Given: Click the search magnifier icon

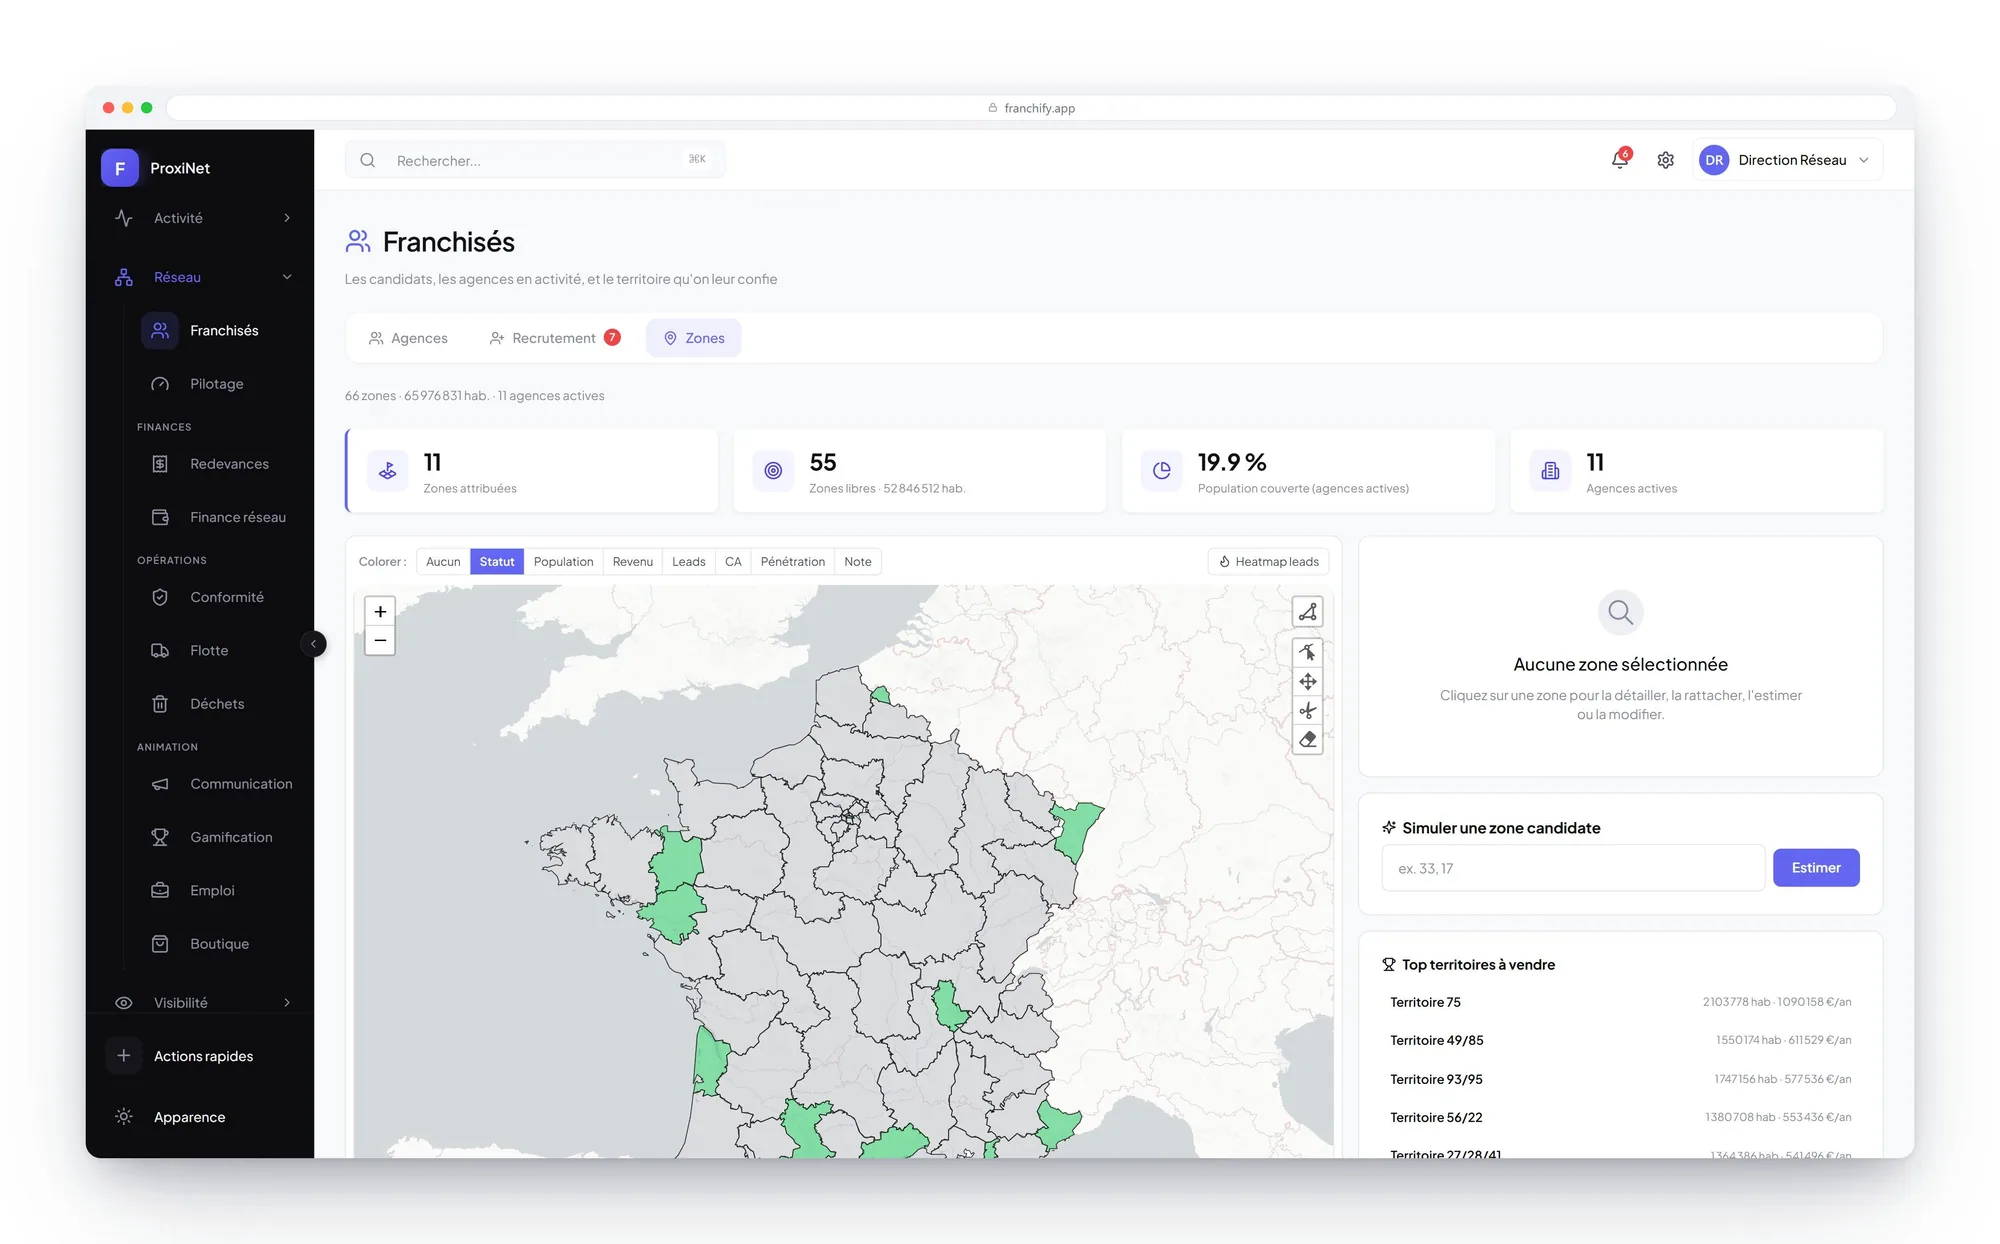Looking at the screenshot, I should coord(368,160).
